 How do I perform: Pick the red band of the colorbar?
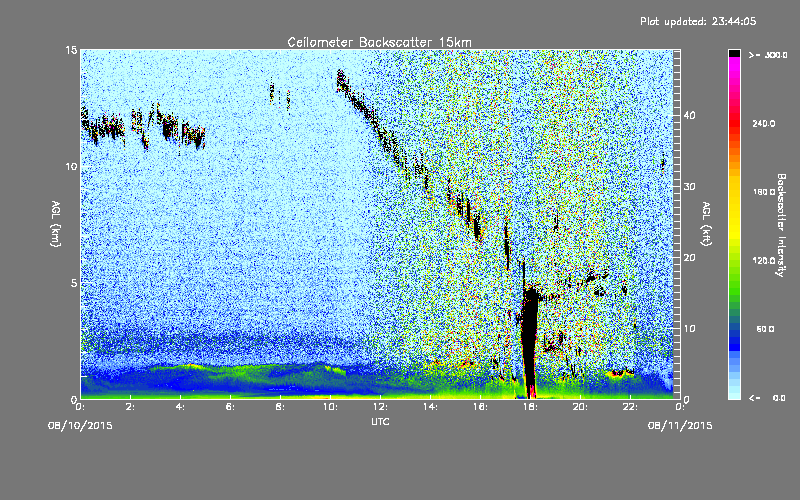pyautogui.click(x=734, y=122)
